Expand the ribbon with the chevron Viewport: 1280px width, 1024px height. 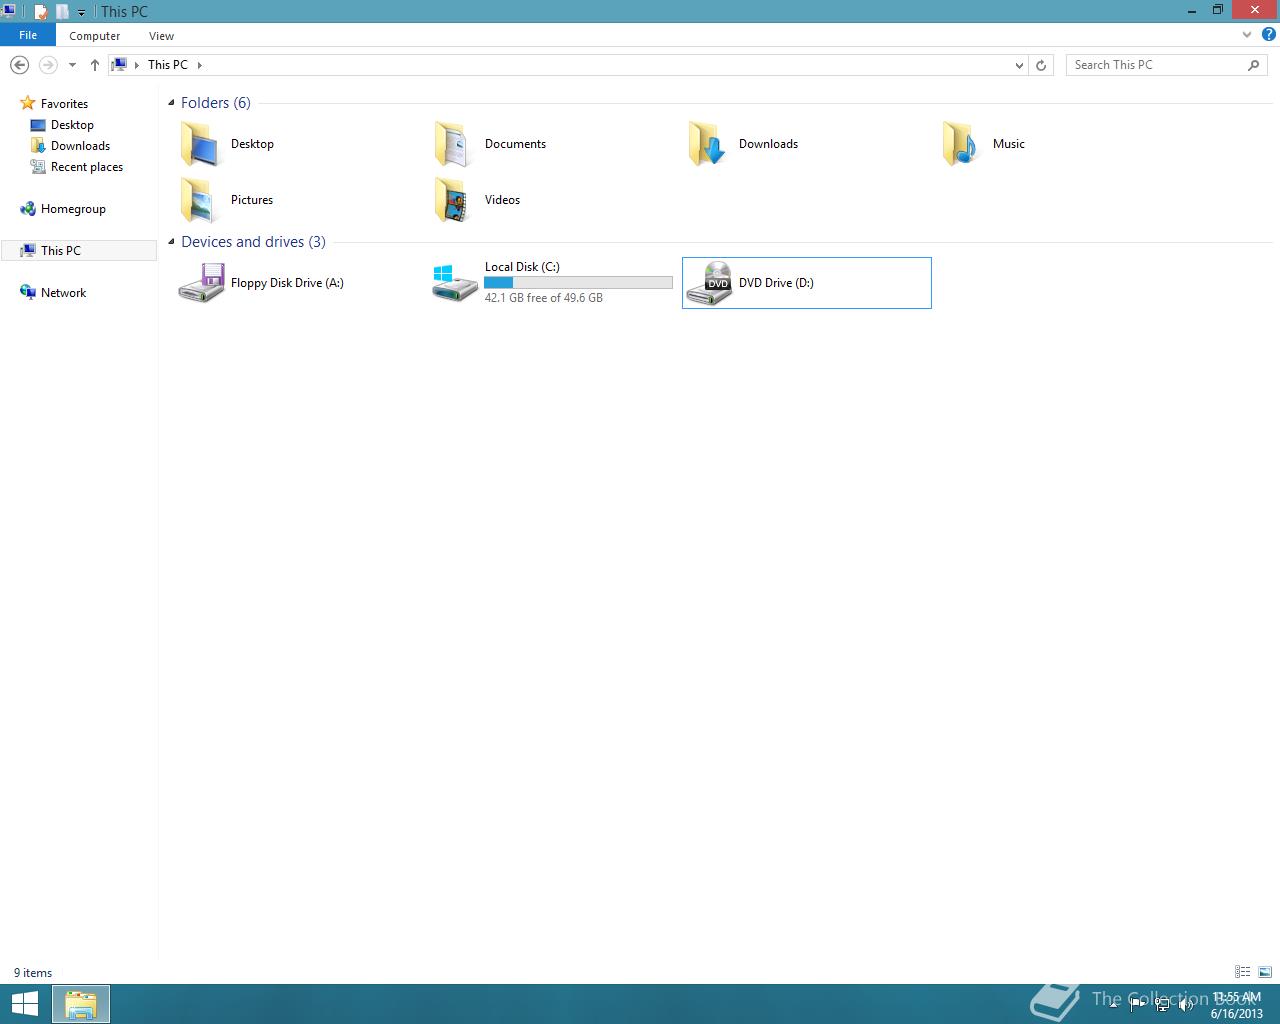pos(1246,35)
